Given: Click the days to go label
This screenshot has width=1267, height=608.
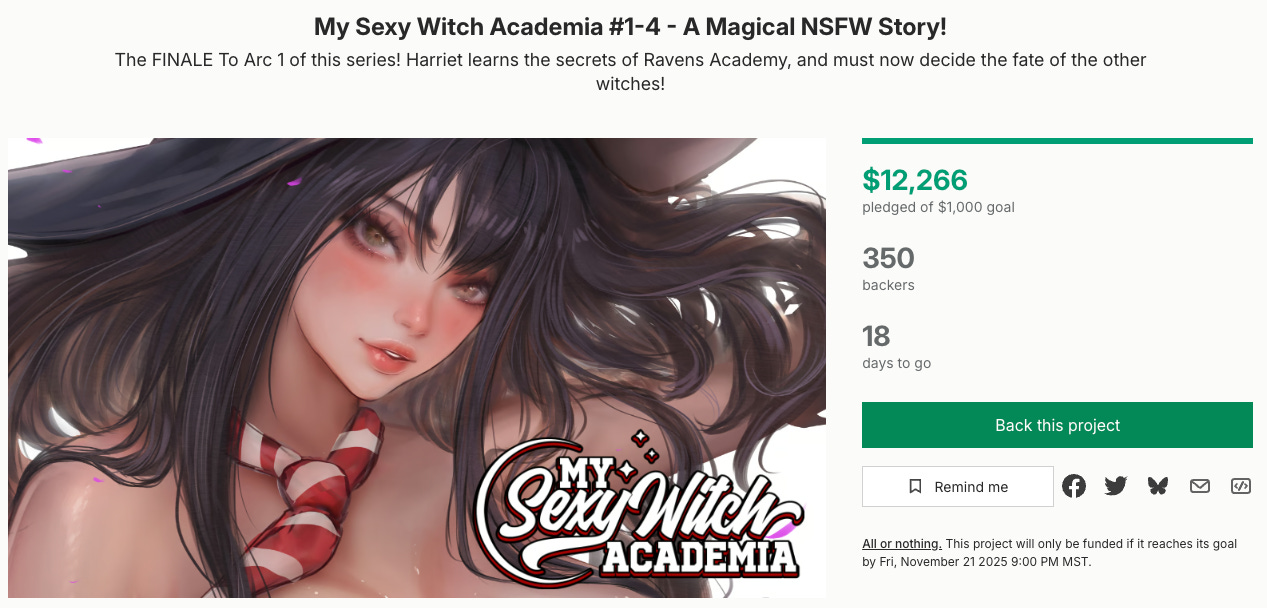Looking at the screenshot, I should pyautogui.click(x=896, y=363).
